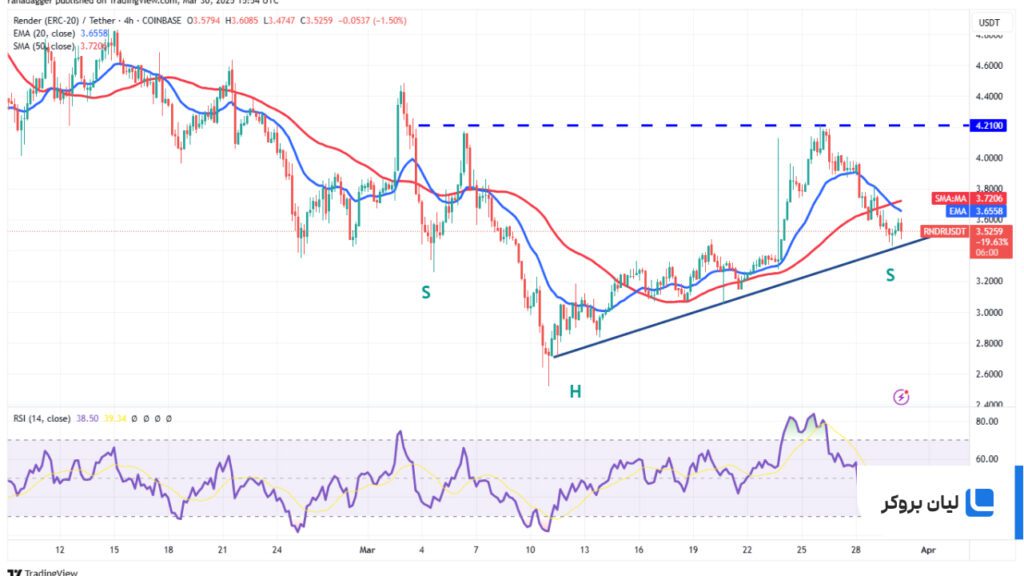Click the right shoulder 'S' label

890,276
